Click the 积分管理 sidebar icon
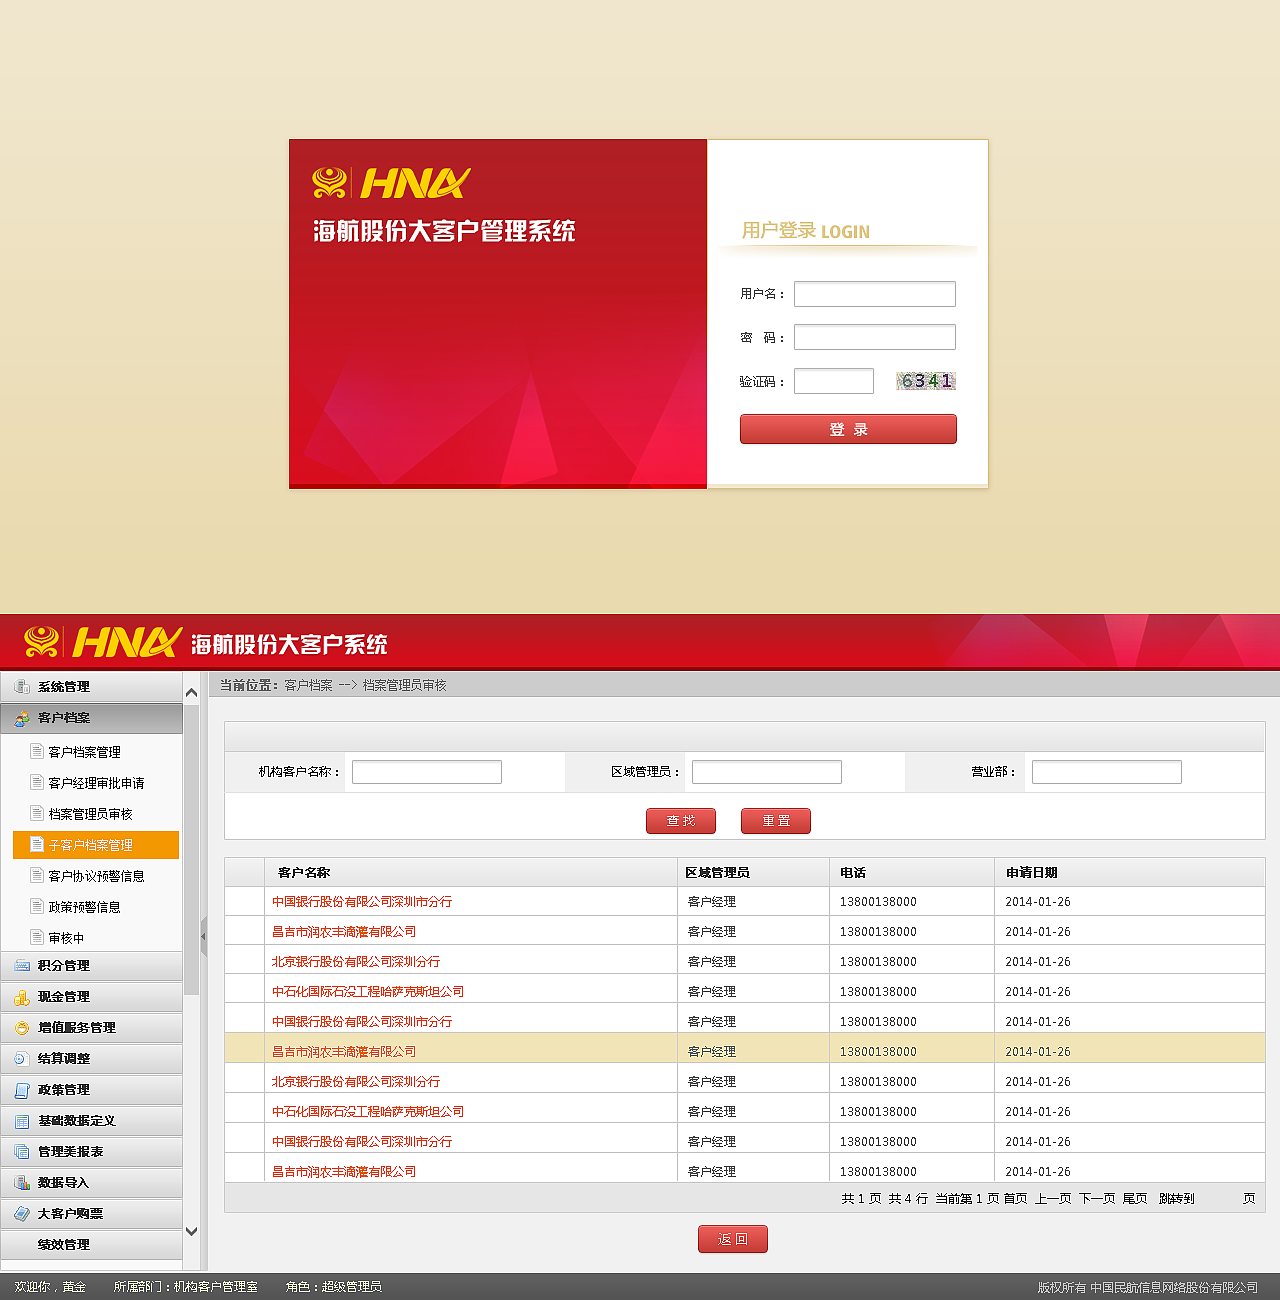The image size is (1280, 1300). (22, 966)
